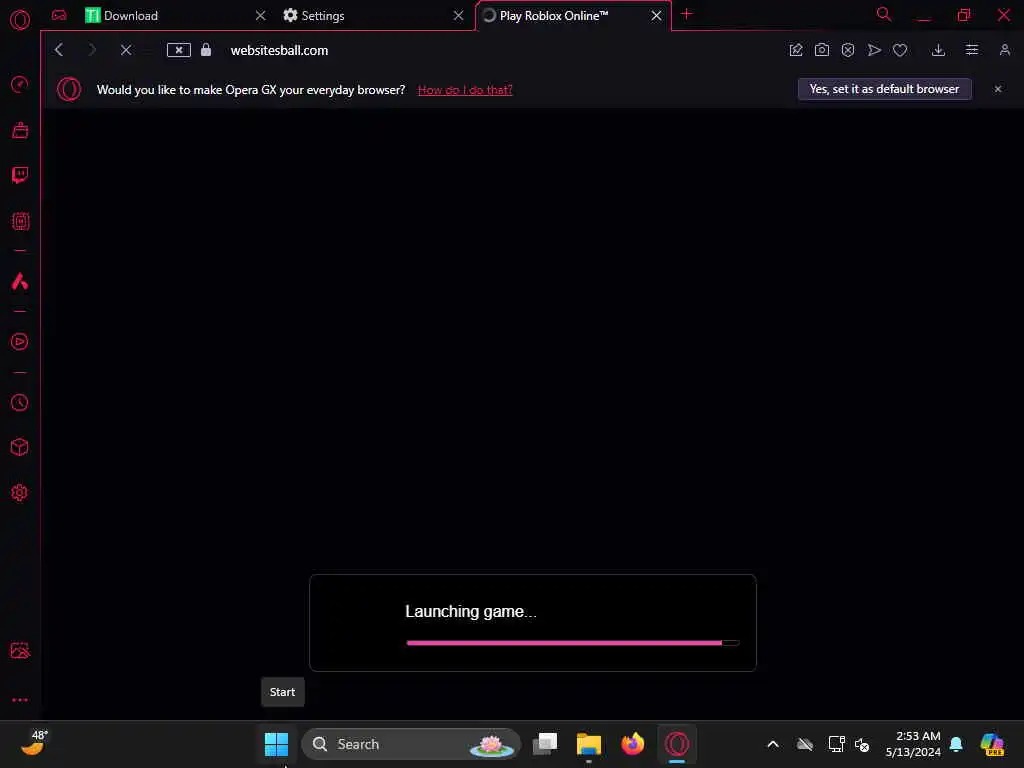
Task: Open sidebar Settings gear icon
Action: (20, 492)
